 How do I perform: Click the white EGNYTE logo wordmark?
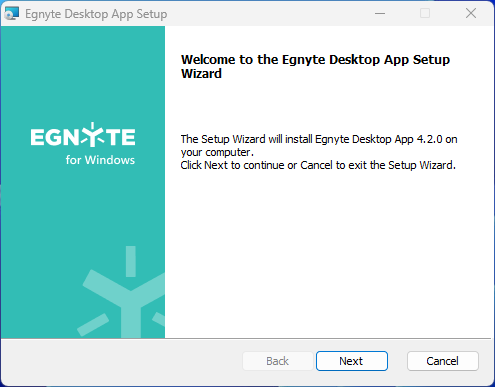pyautogui.click(x=83, y=135)
